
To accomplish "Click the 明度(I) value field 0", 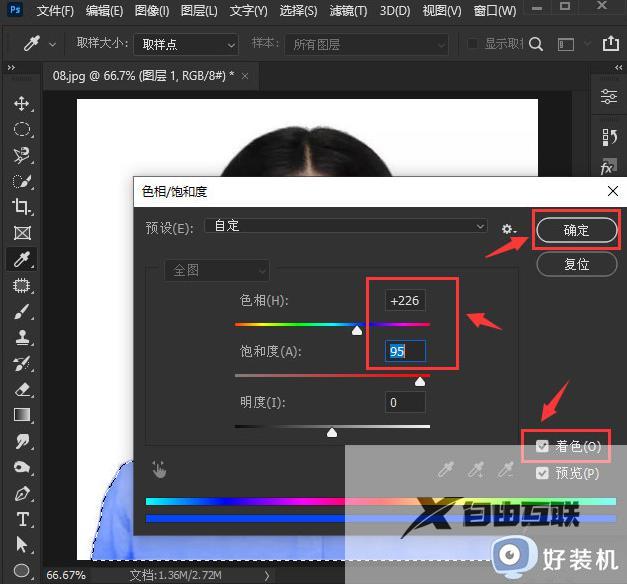I will [405, 402].
